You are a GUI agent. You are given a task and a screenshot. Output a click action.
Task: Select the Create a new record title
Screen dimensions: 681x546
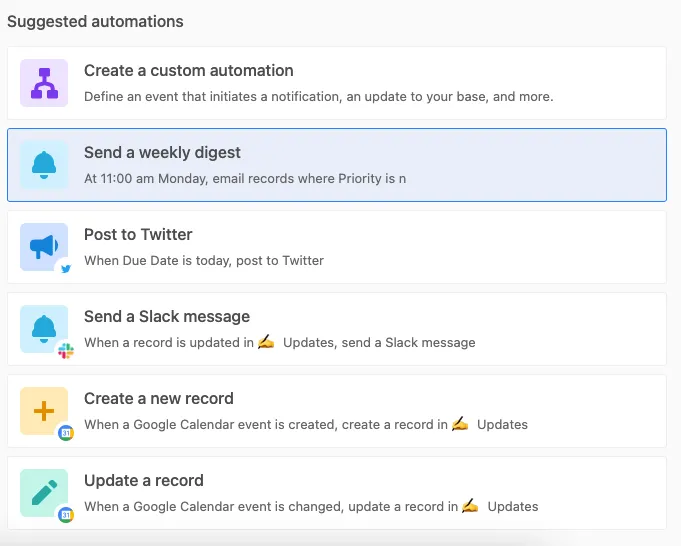coord(159,398)
